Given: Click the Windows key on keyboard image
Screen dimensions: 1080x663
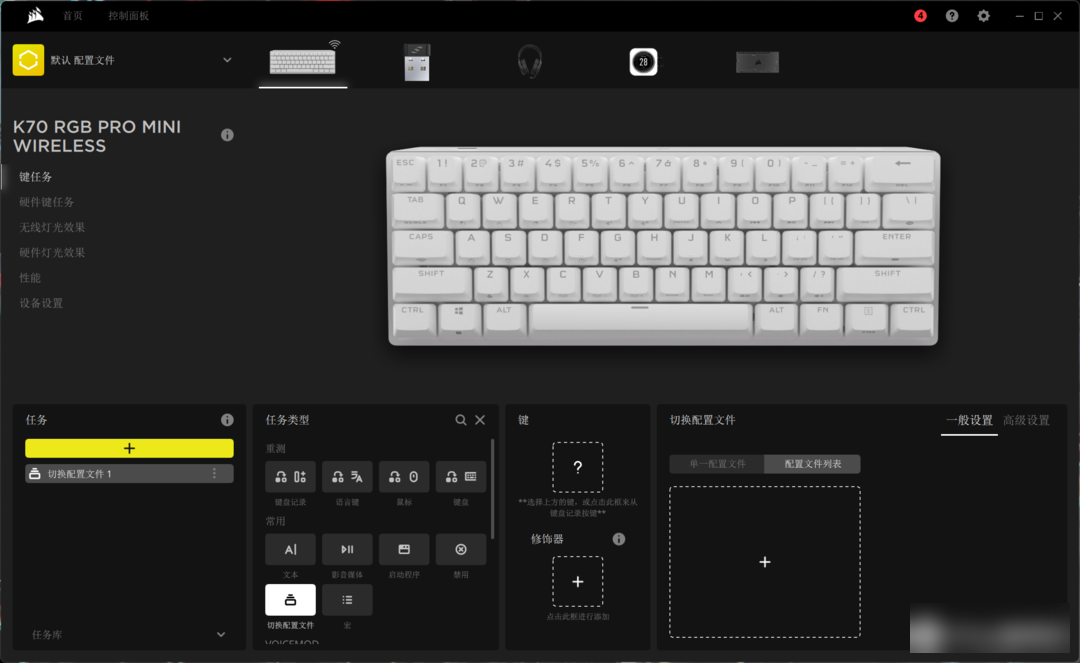Looking at the screenshot, I should (x=459, y=319).
